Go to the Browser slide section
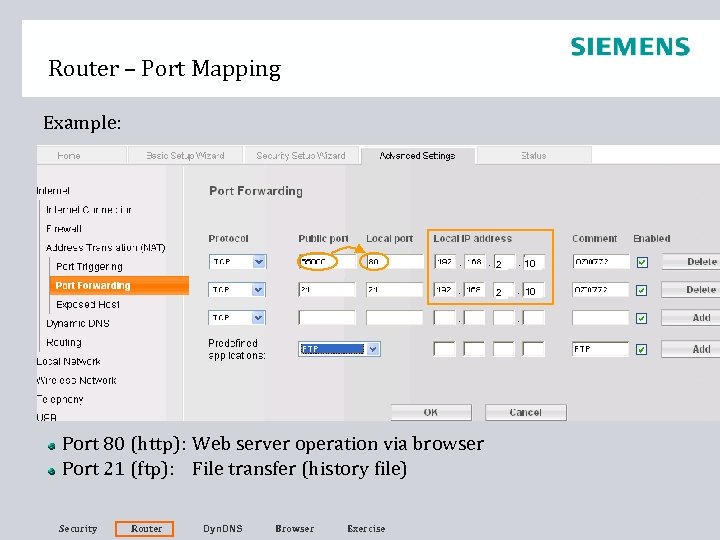This screenshot has width=720, height=540. (294, 529)
